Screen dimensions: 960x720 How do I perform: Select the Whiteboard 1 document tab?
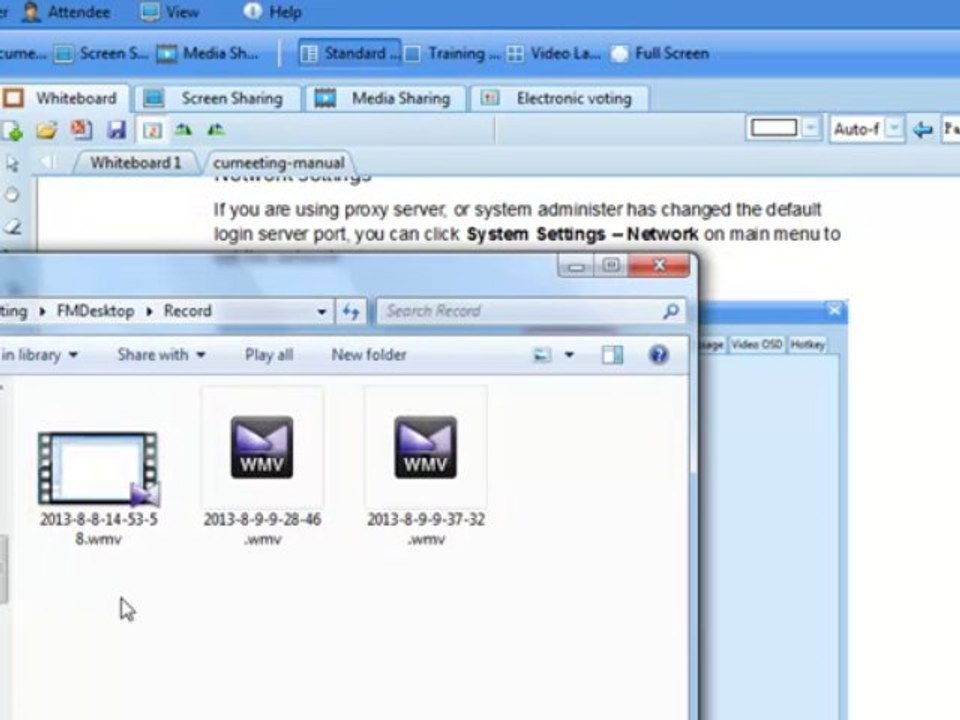coord(135,163)
